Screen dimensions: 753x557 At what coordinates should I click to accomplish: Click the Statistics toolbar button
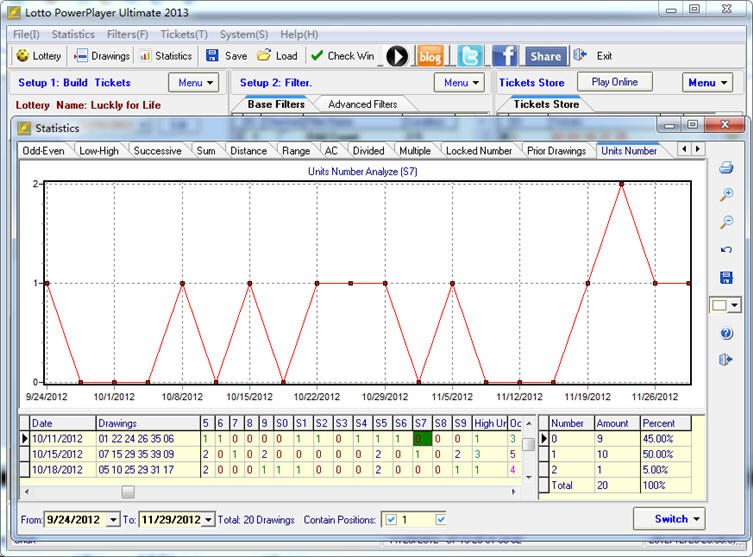click(x=166, y=56)
